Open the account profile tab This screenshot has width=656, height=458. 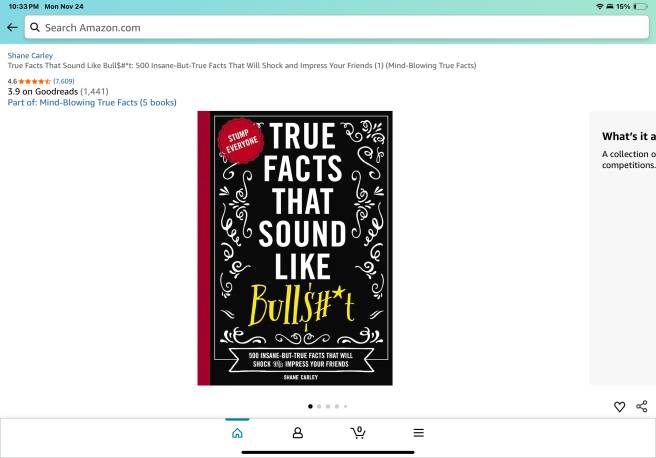pyautogui.click(x=297, y=433)
